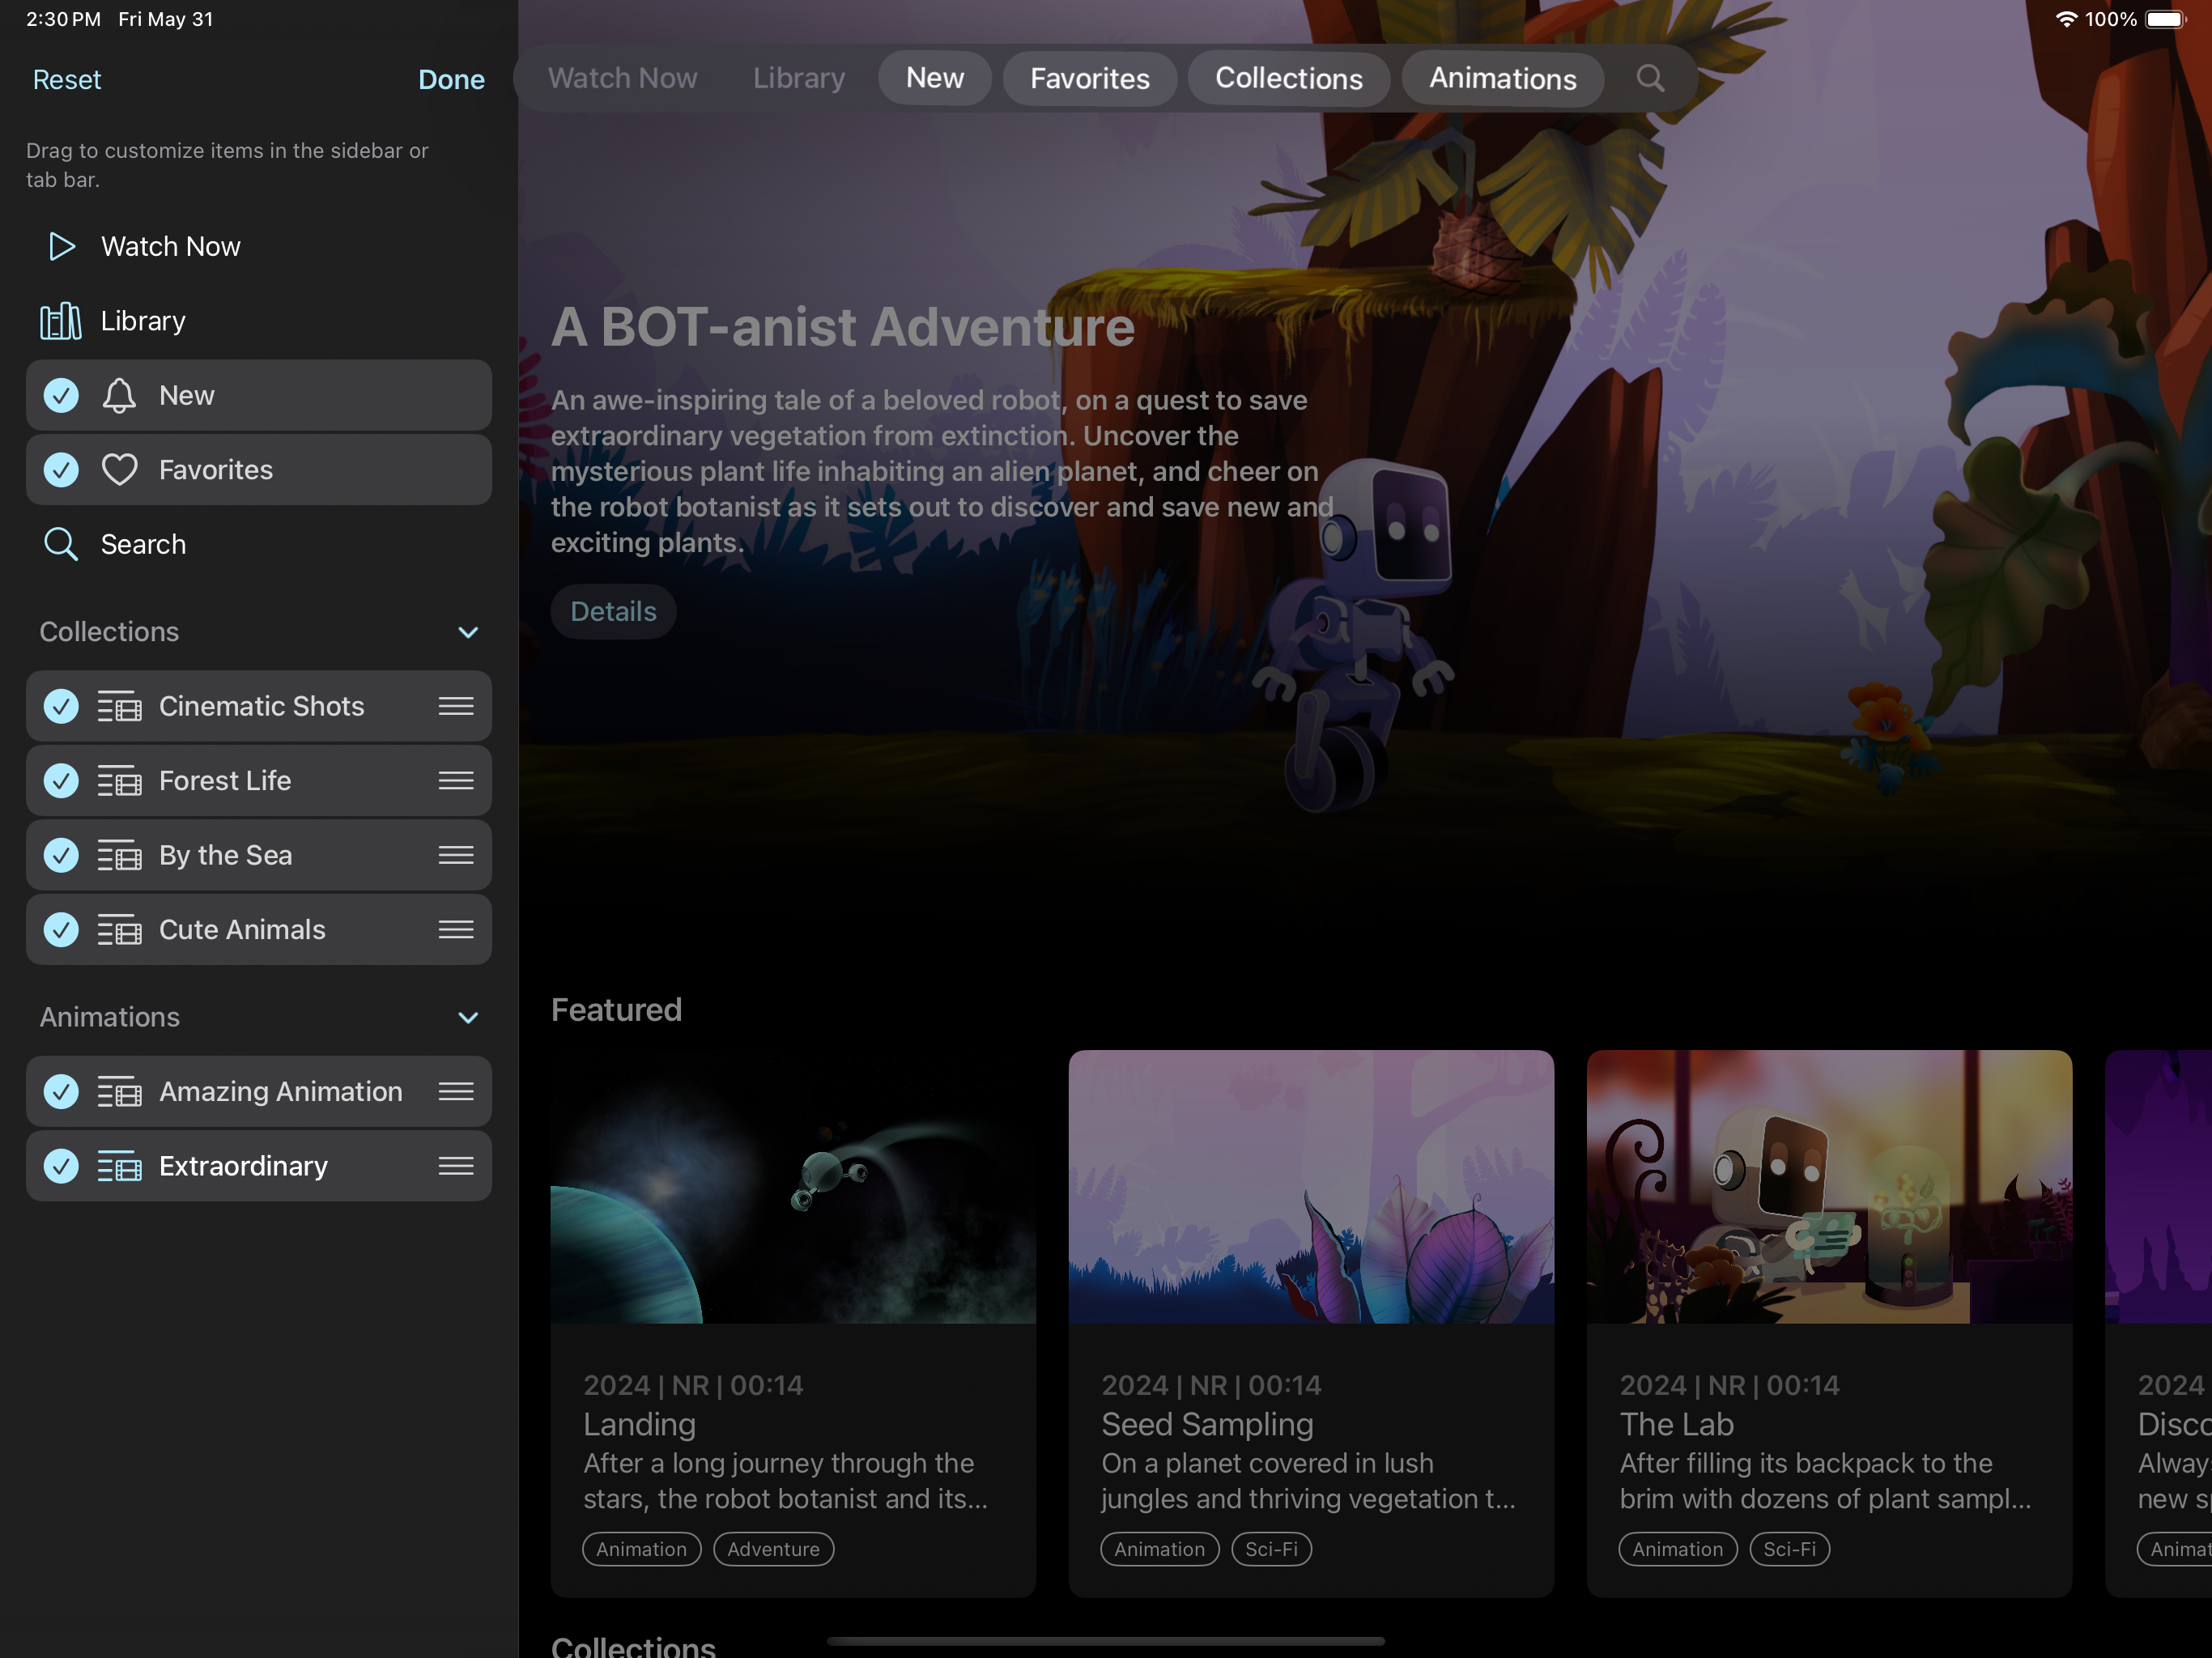Viewport: 2212px width, 1658px height.
Task: Open The Lab featured thumbnail
Action: pos(1828,1186)
